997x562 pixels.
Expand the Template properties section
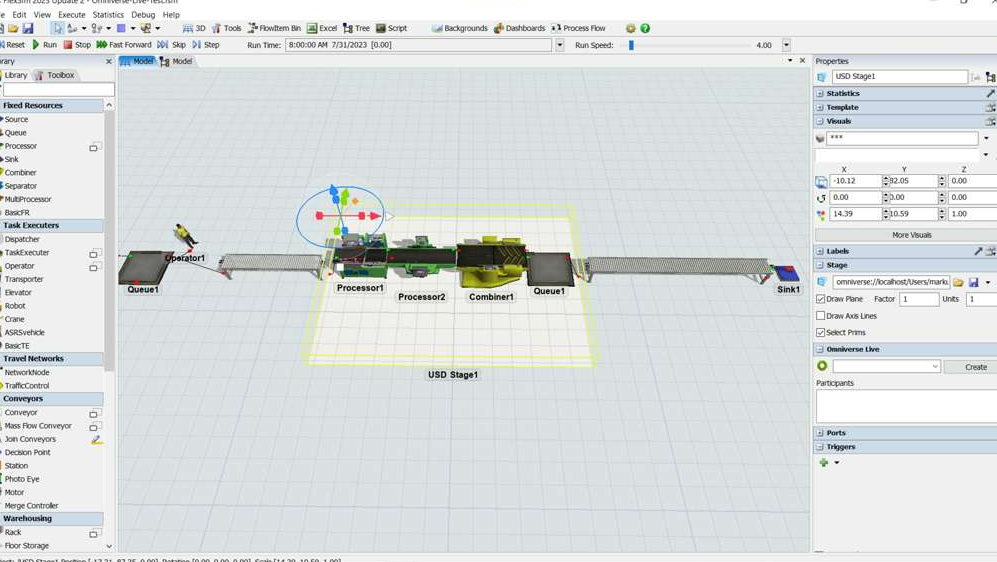pos(820,107)
